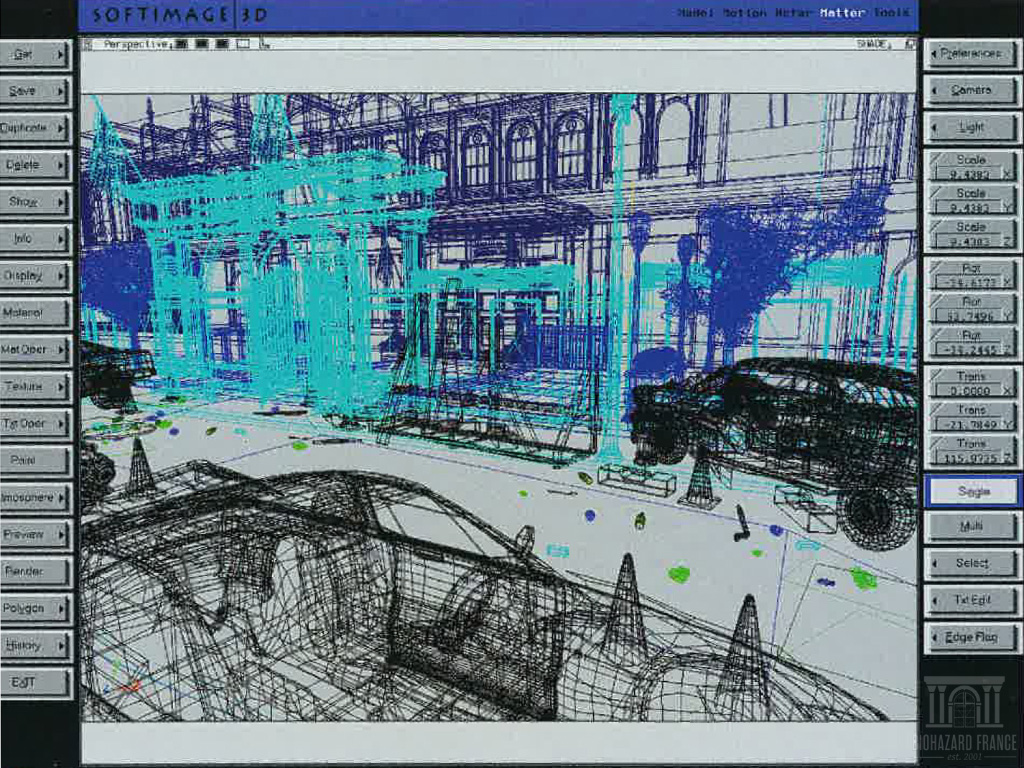
Task: Switch to the Motion module
Action: 745,13
